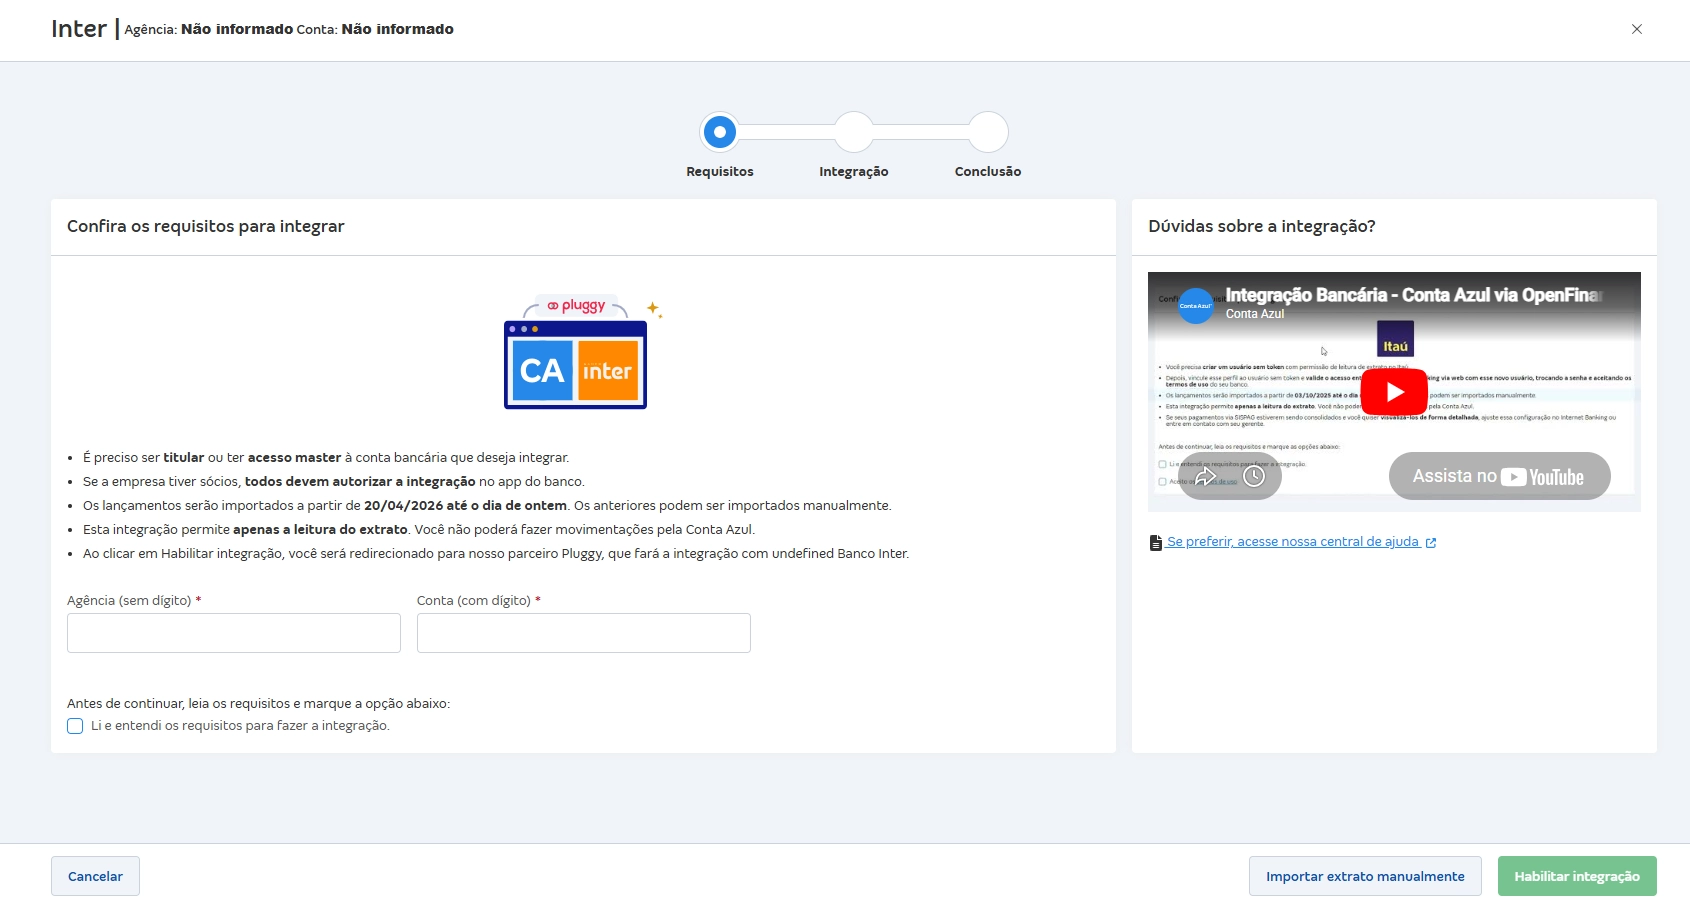Select the Conclusão step circle
1690x906 pixels.
[x=988, y=132]
